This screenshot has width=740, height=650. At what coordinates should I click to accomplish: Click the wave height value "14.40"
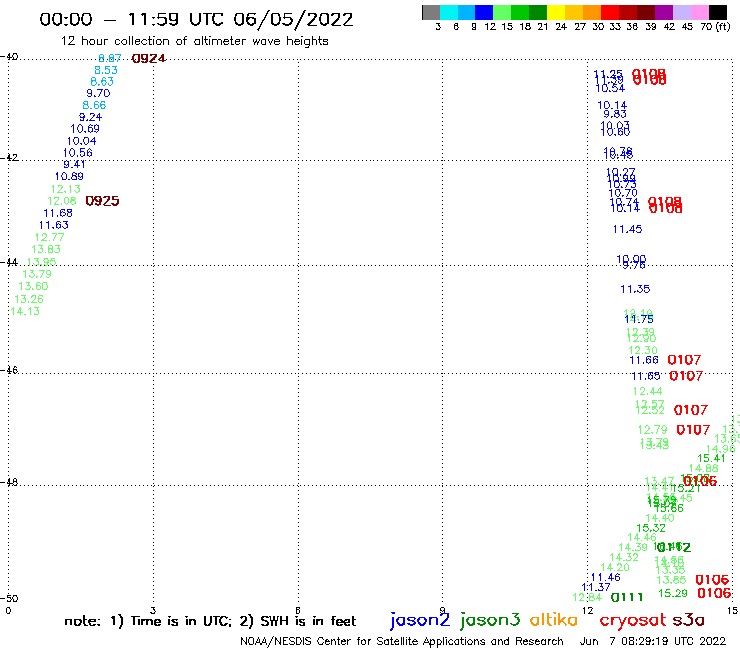click(660, 518)
